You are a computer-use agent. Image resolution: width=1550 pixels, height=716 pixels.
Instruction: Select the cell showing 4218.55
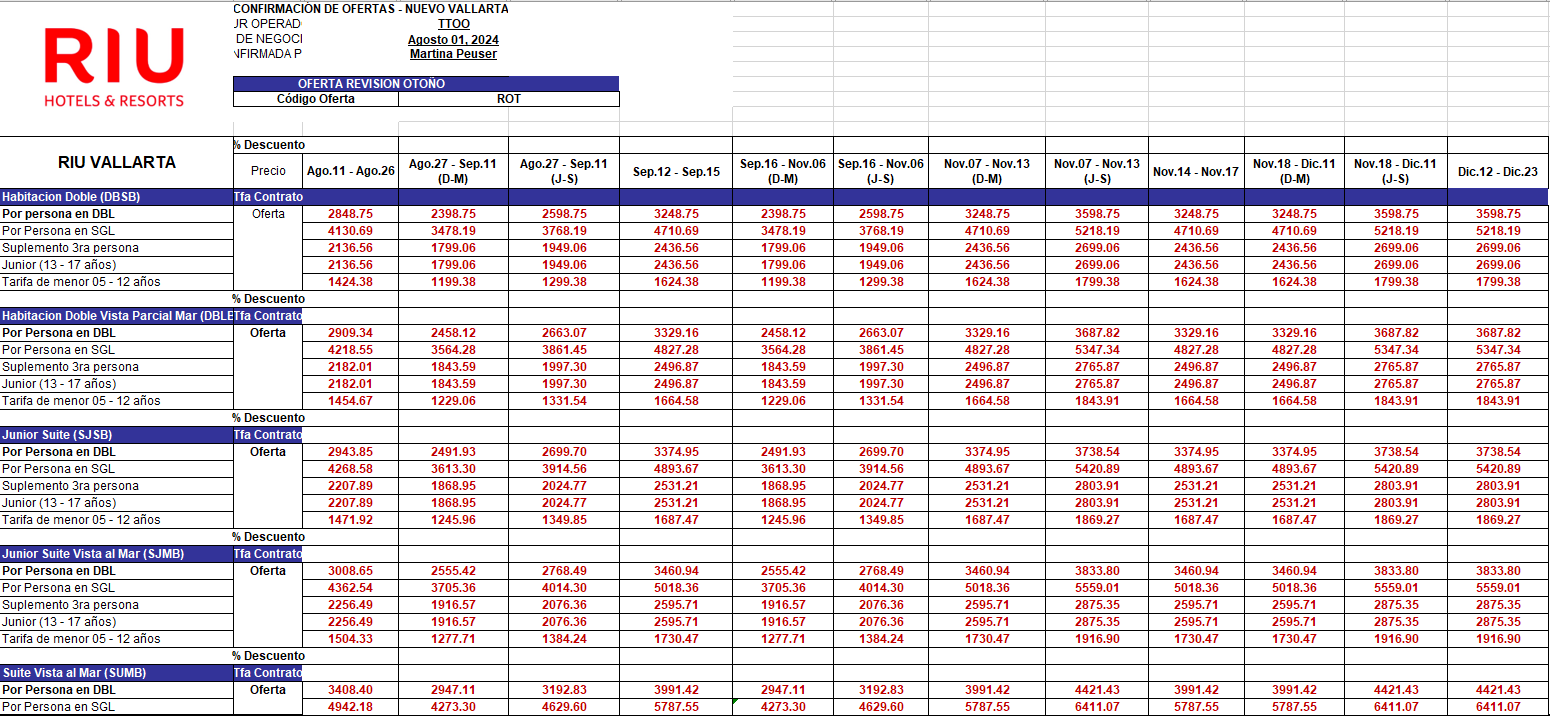point(350,350)
